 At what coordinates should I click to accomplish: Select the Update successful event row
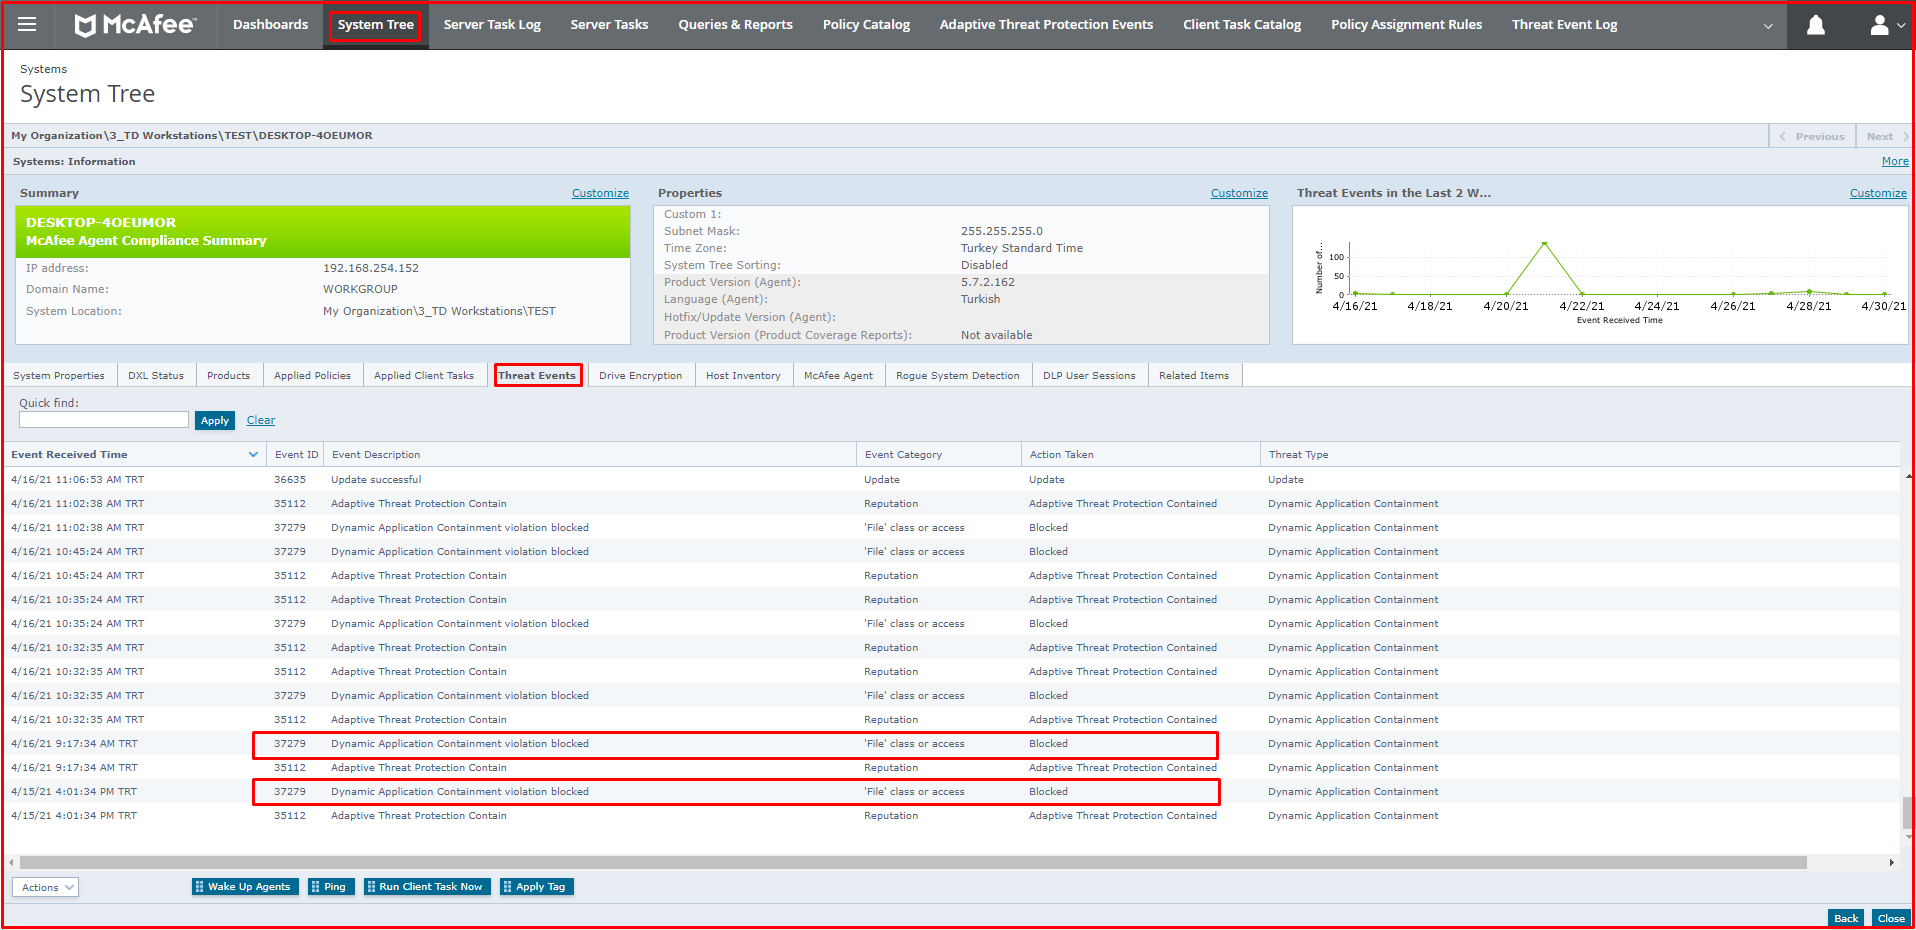(x=951, y=479)
